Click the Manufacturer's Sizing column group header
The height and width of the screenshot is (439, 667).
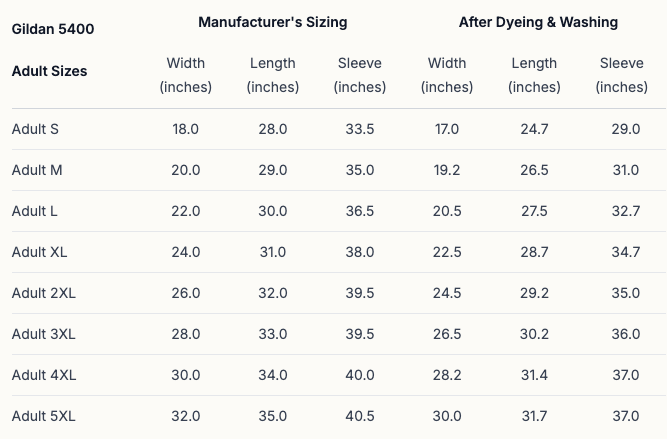coord(273,22)
